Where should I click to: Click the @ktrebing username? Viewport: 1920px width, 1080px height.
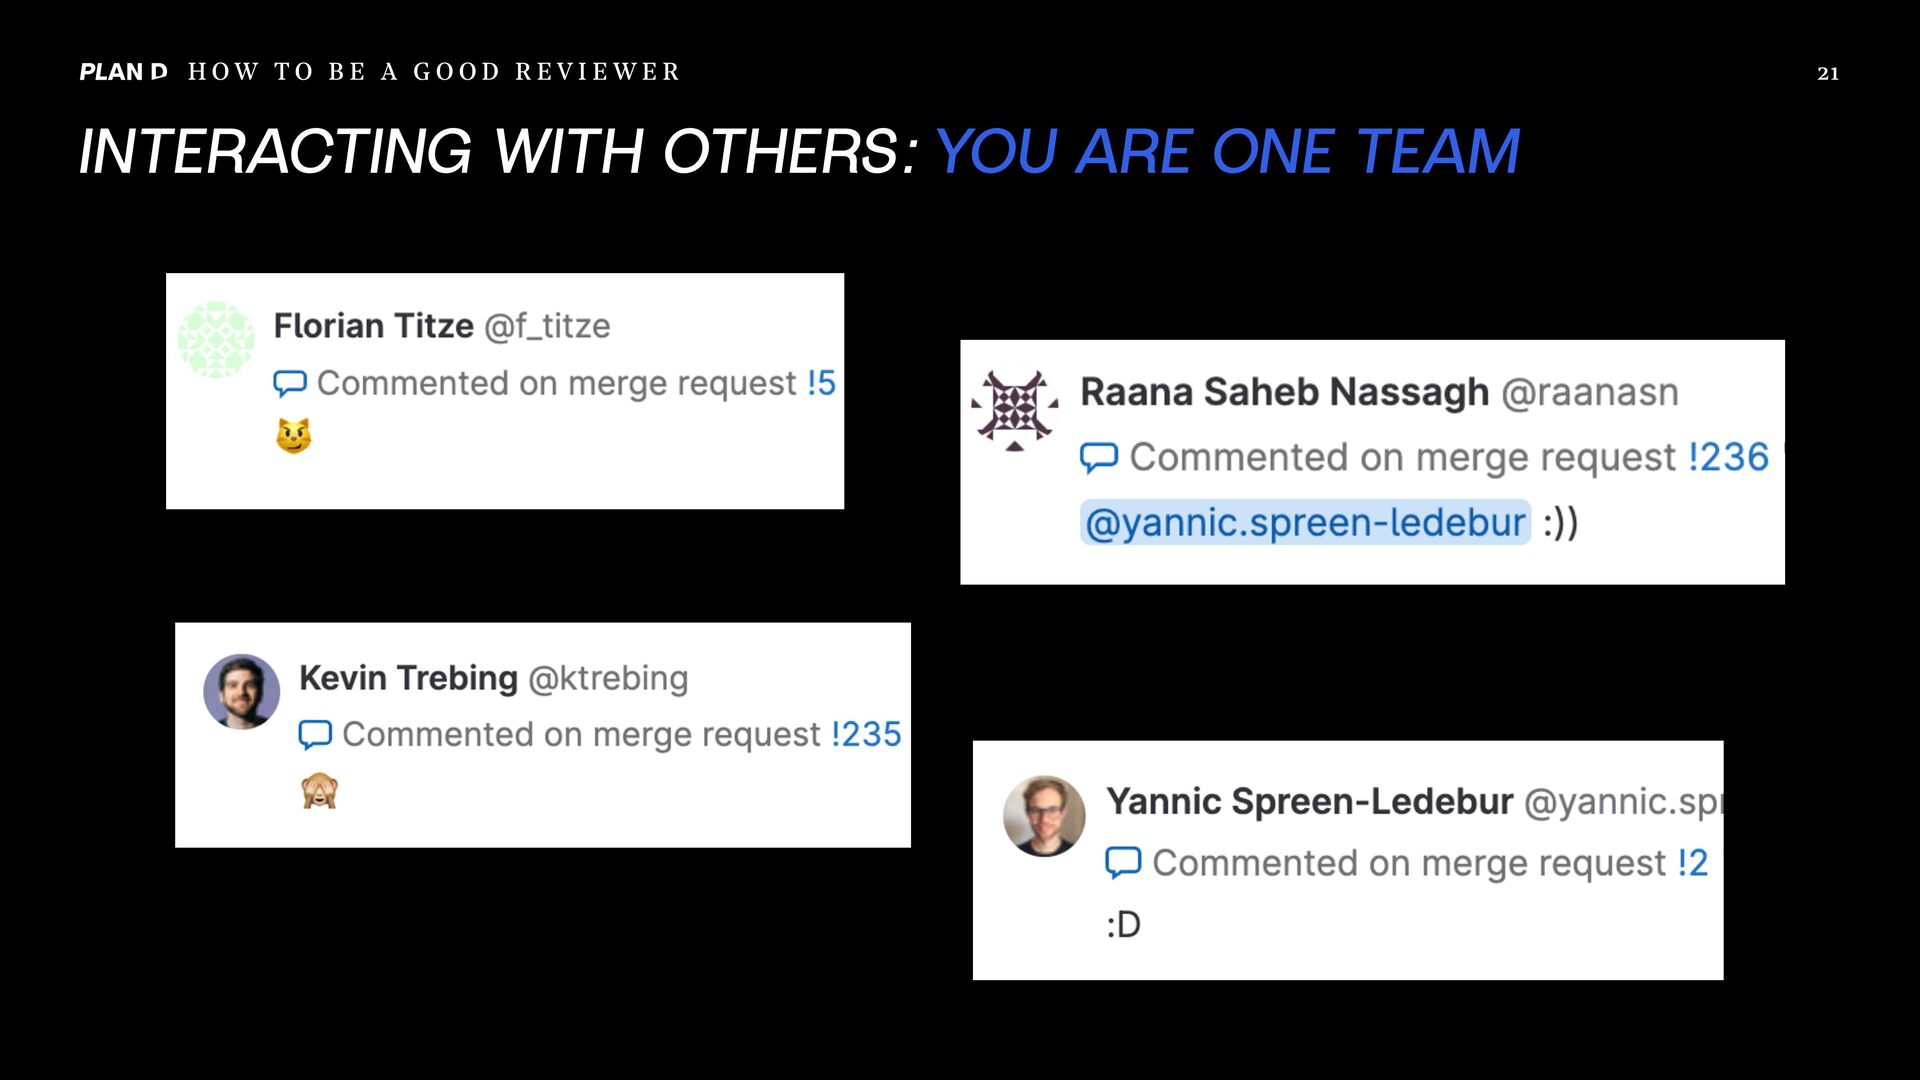(x=608, y=678)
